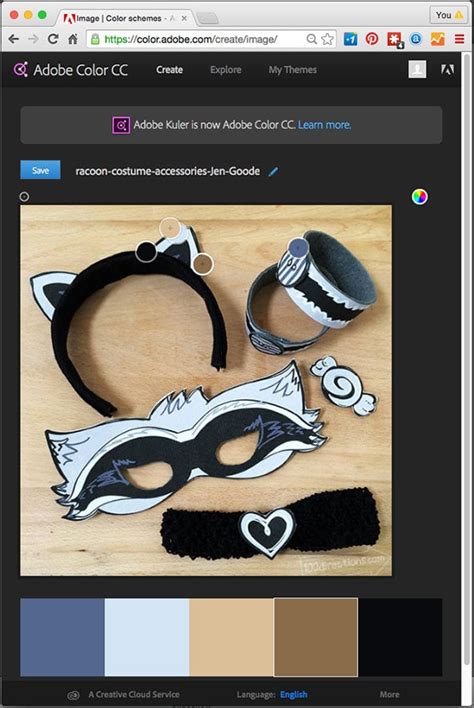This screenshot has height=708, width=474.
Task: Click the Adobe logo in header
Action: click(x=447, y=69)
